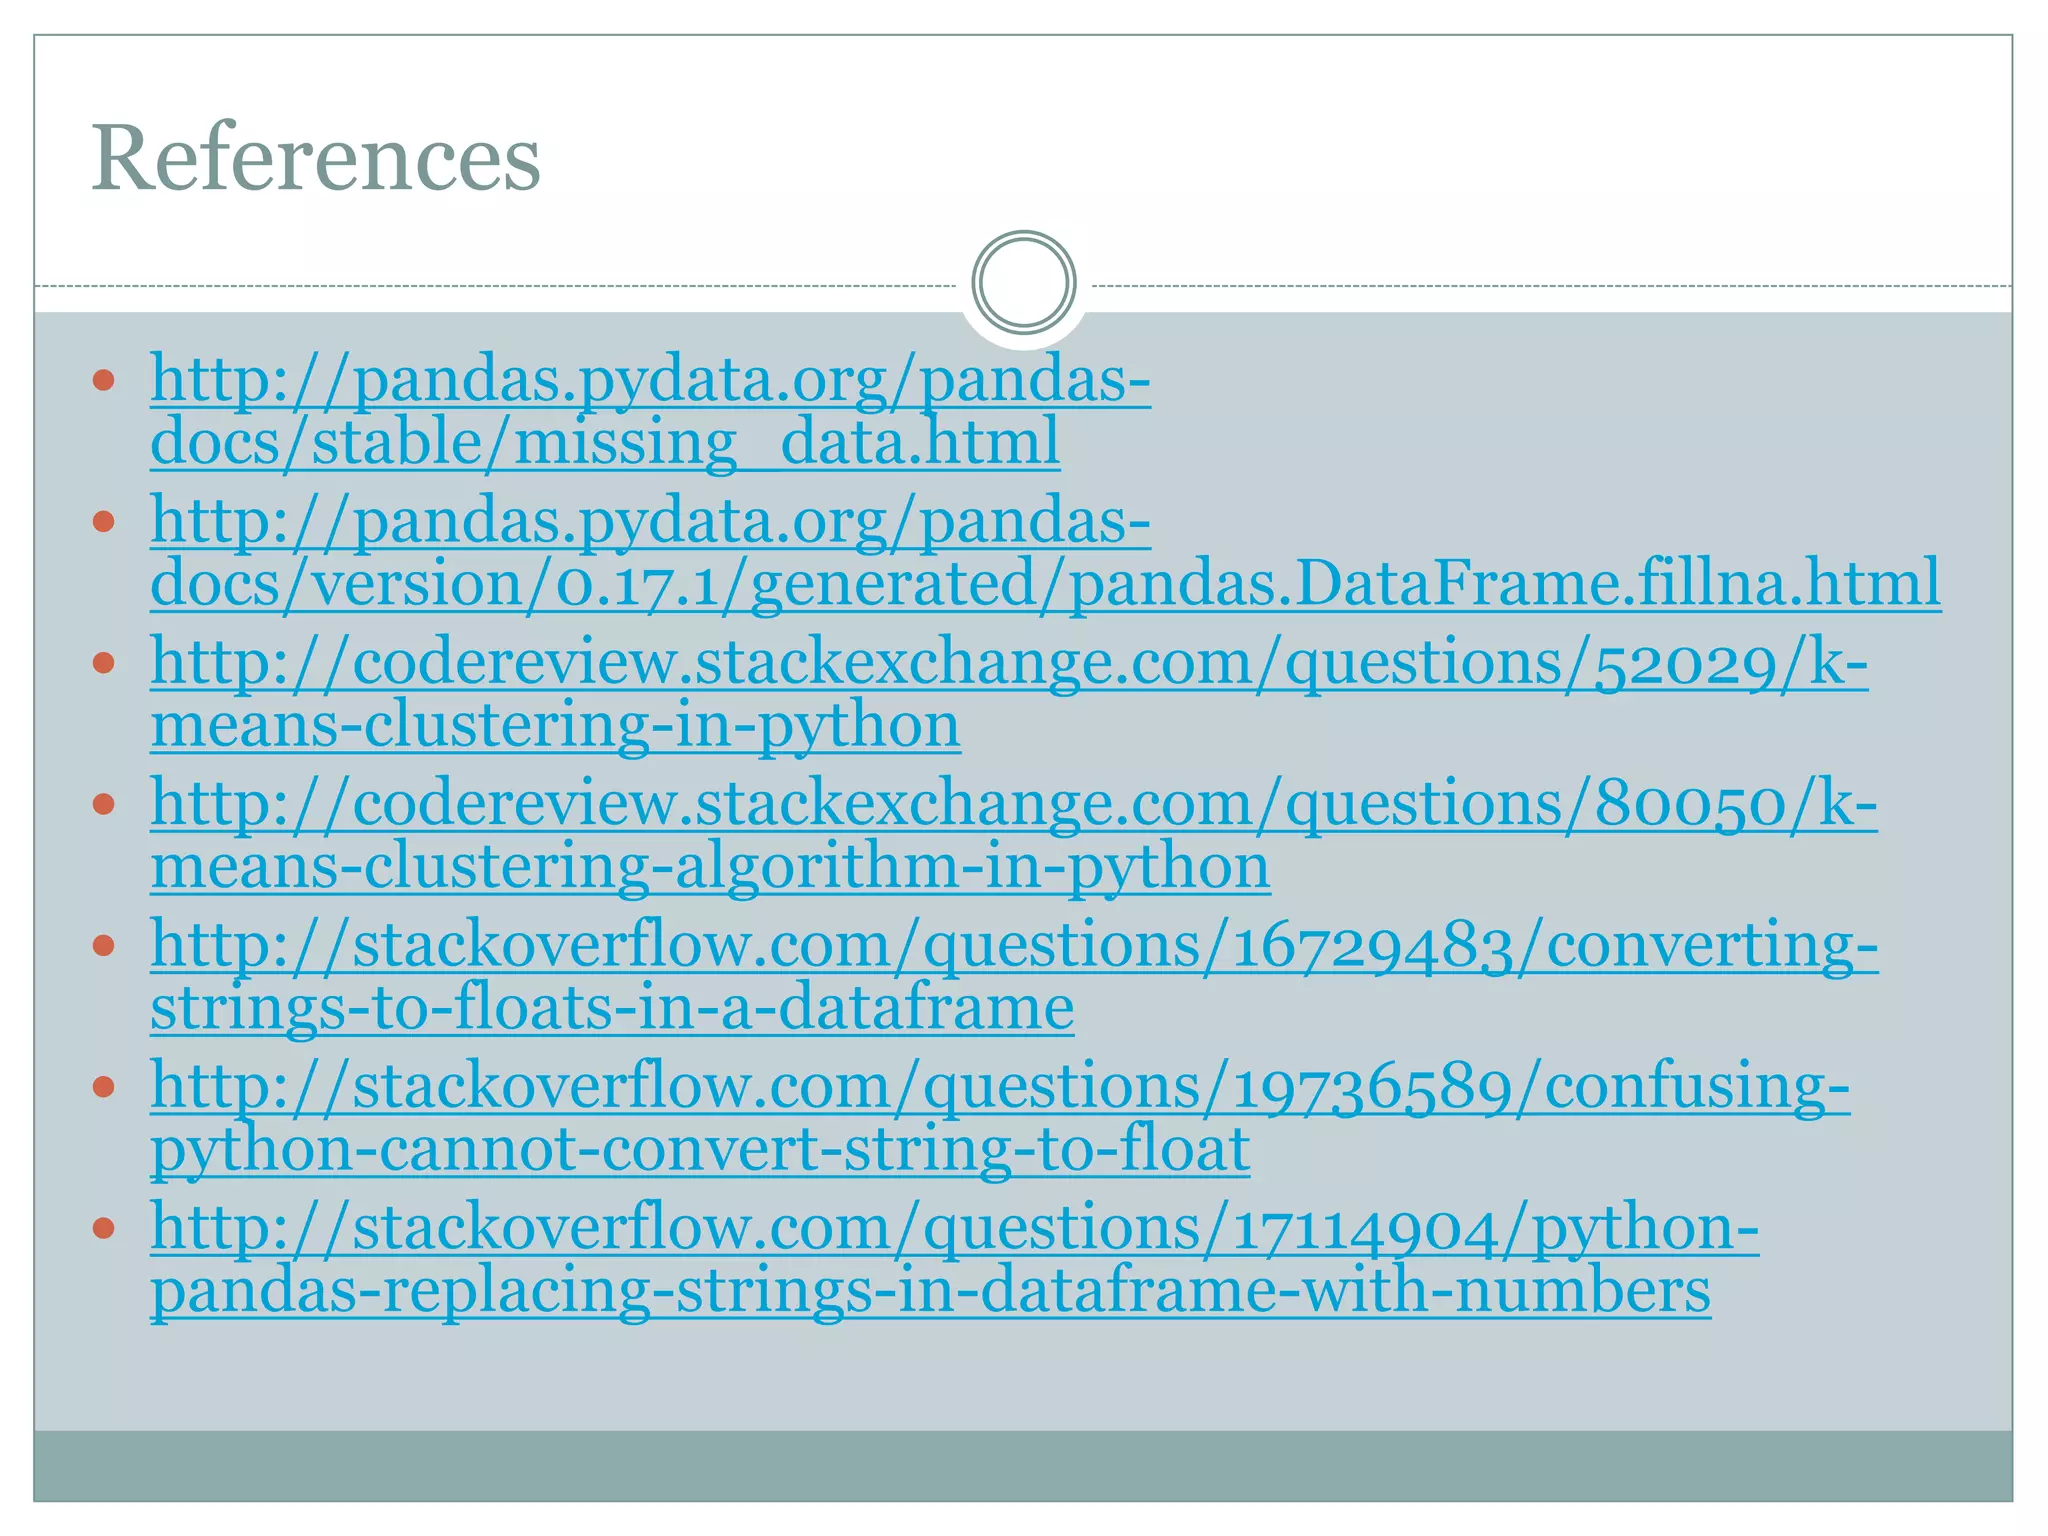Select the bullet beside the converting-strings-to-floats link
The width and height of the screenshot is (2048, 1536).
[x=104, y=945]
